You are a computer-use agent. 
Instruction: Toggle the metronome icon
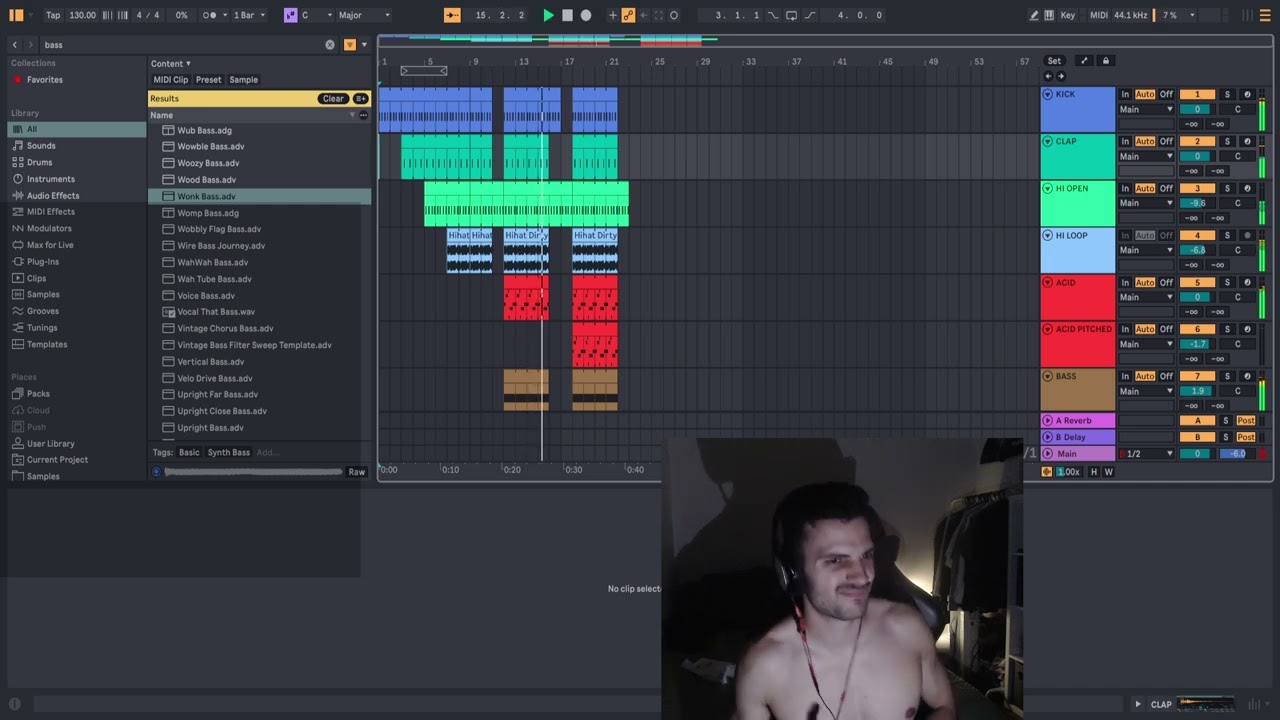[211, 15]
